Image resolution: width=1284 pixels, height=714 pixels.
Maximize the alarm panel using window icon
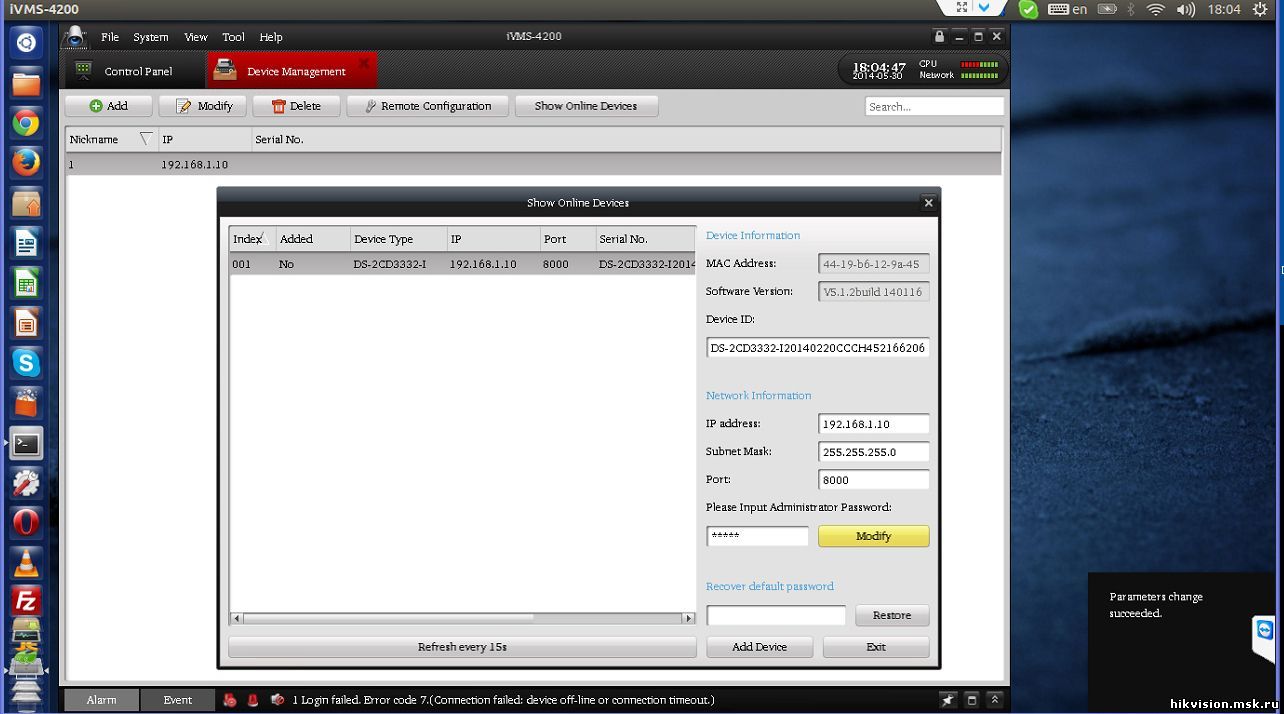coord(971,700)
